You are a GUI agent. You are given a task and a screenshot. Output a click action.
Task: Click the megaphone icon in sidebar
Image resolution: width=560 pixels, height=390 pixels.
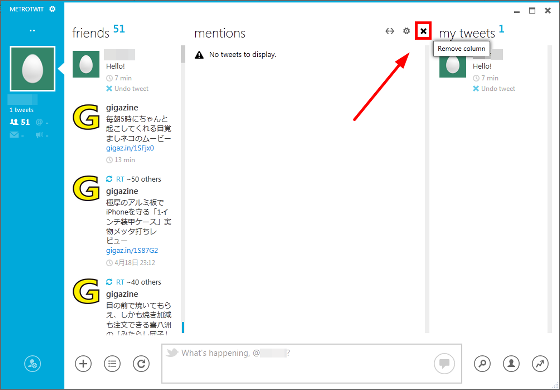pos(41,135)
